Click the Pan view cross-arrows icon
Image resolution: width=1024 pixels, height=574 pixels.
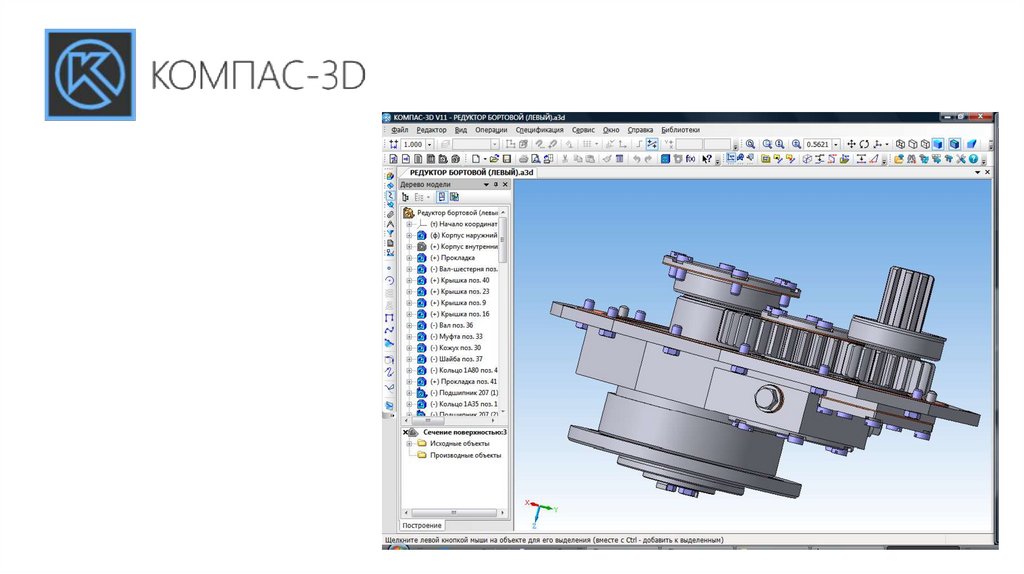(851, 145)
